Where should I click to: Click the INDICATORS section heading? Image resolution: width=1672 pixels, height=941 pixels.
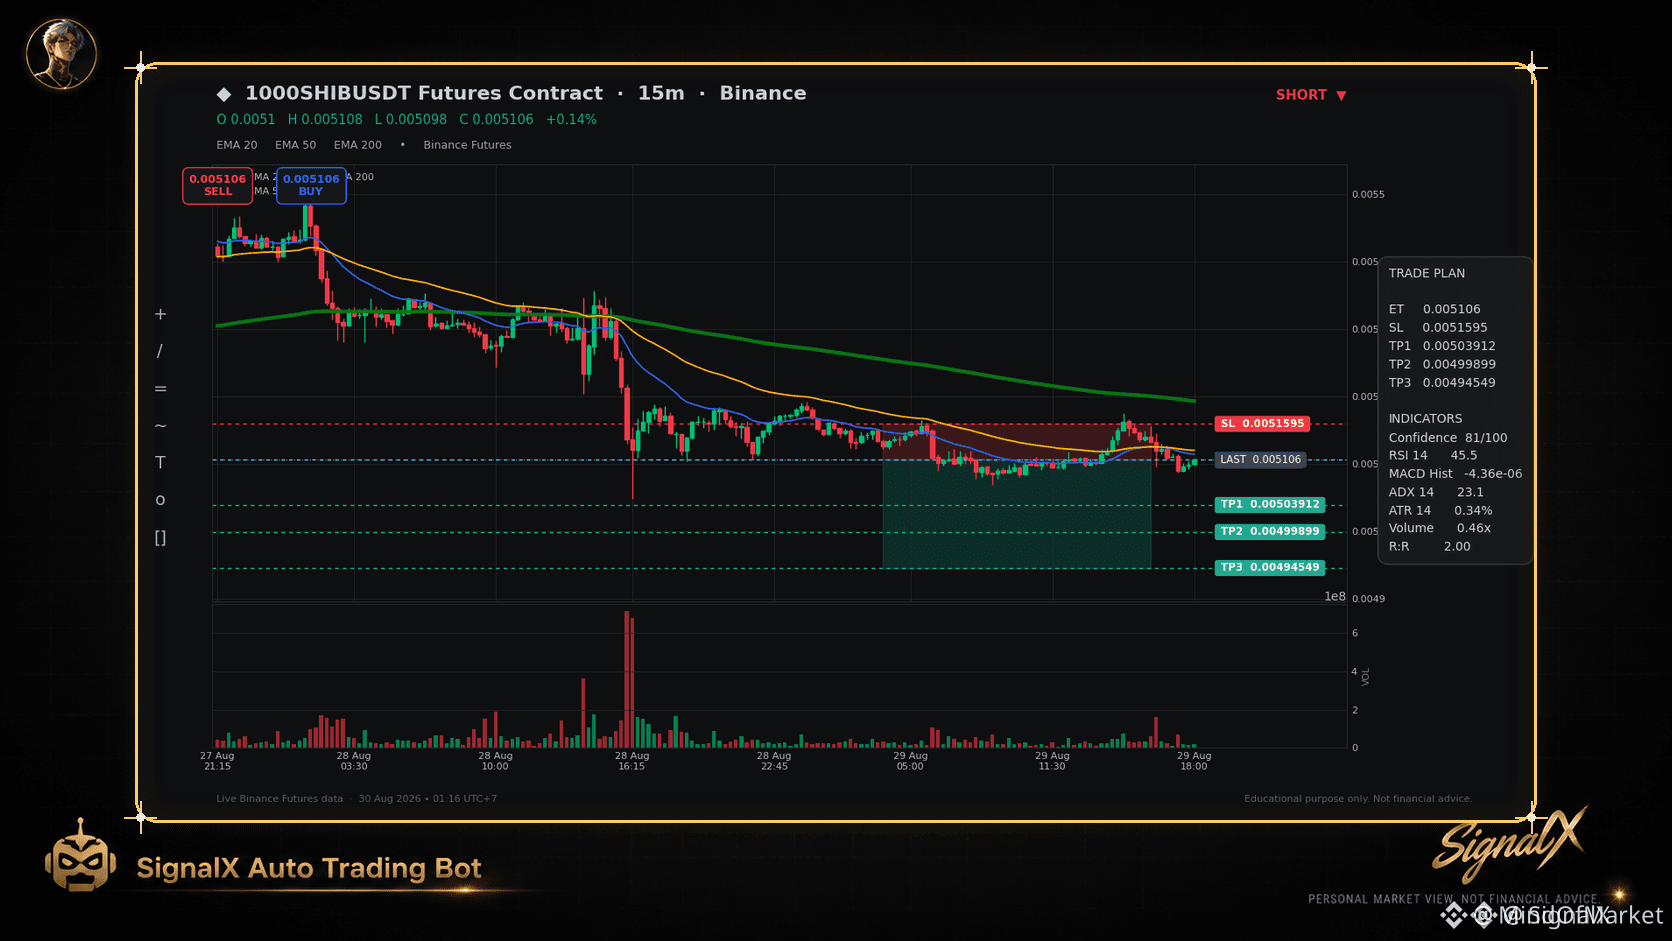(x=1425, y=419)
